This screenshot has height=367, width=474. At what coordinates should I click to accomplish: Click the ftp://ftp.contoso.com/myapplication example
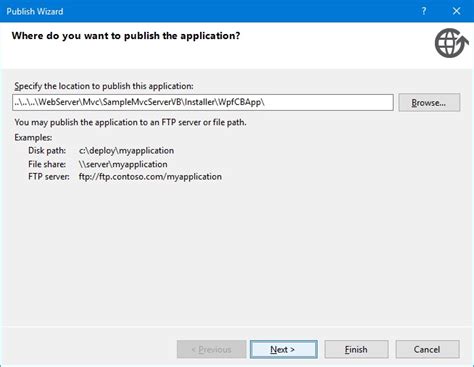tap(150, 177)
